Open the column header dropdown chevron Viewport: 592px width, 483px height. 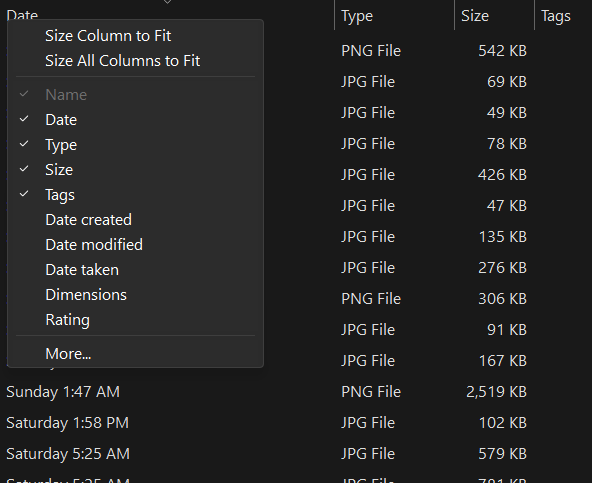[x=167, y=2]
